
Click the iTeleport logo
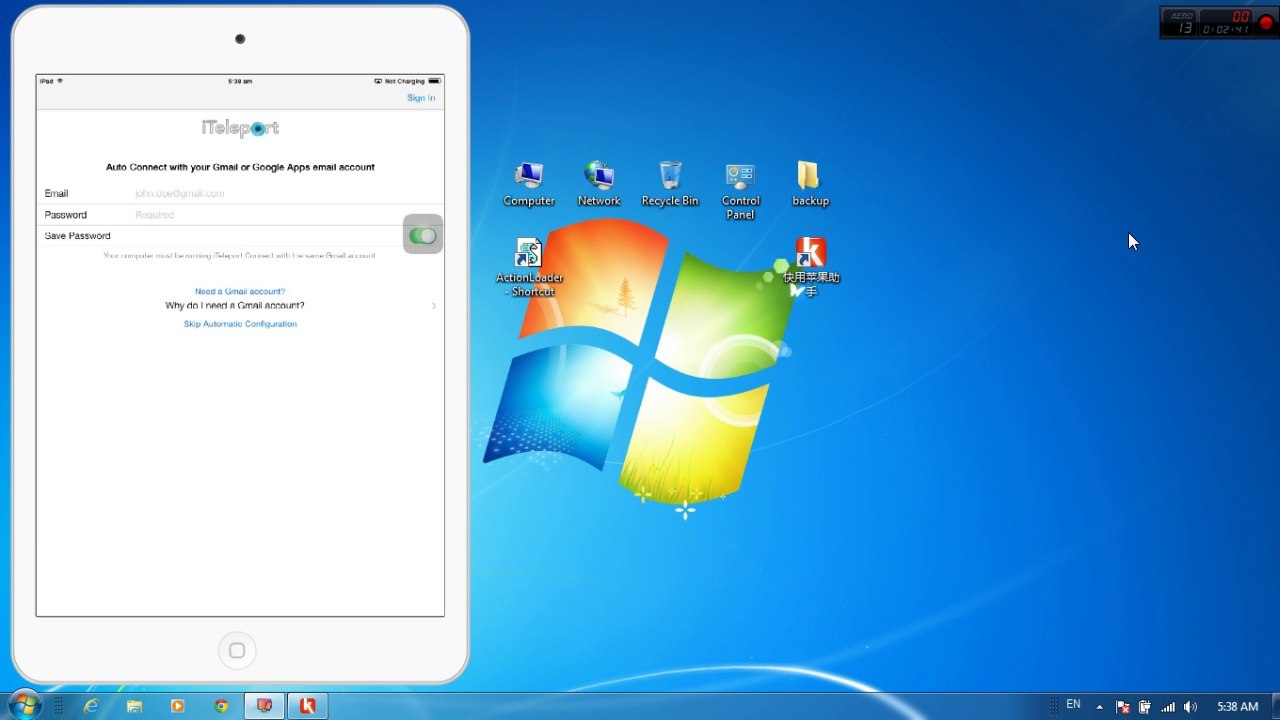tap(240, 128)
